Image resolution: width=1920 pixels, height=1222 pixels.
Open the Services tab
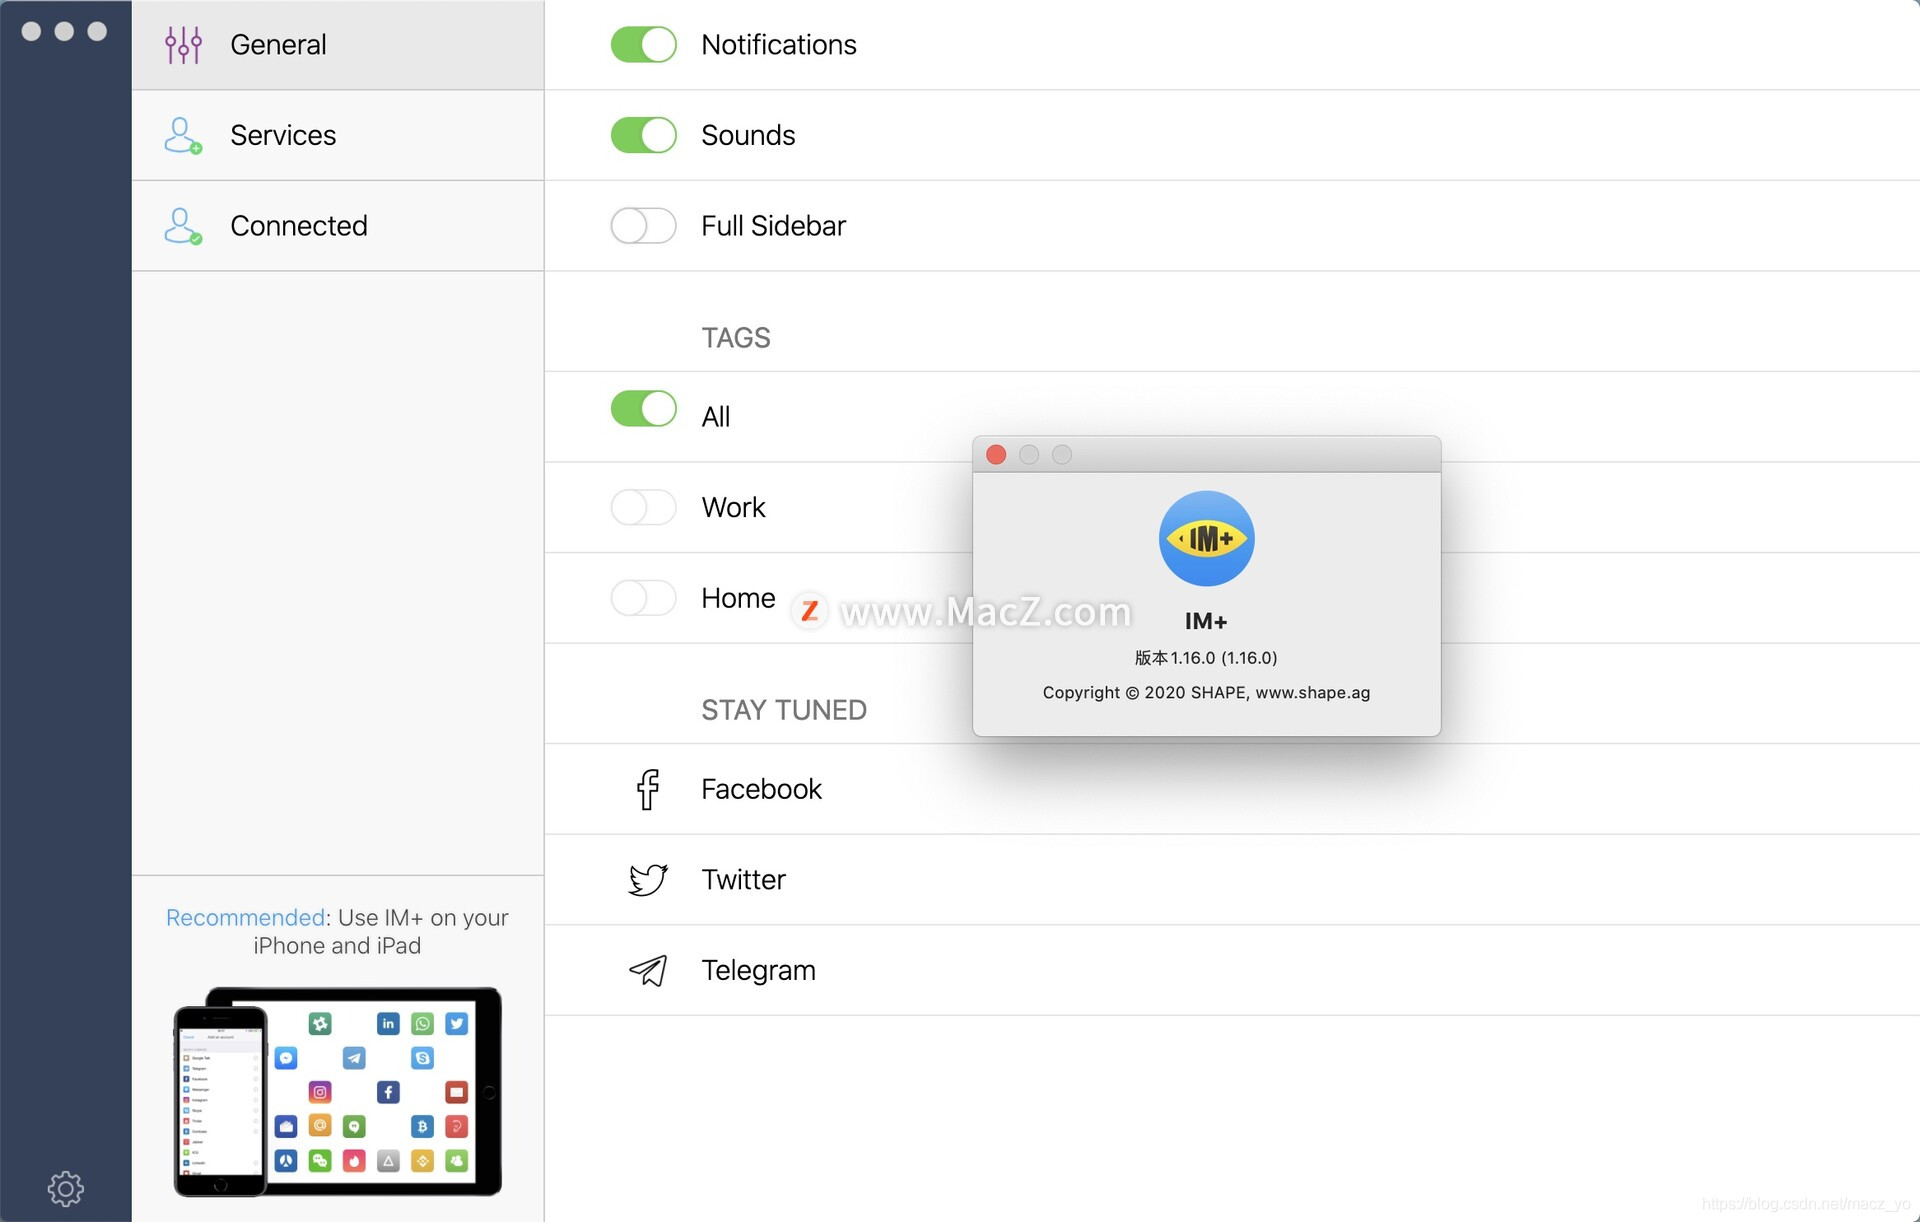coord(338,135)
